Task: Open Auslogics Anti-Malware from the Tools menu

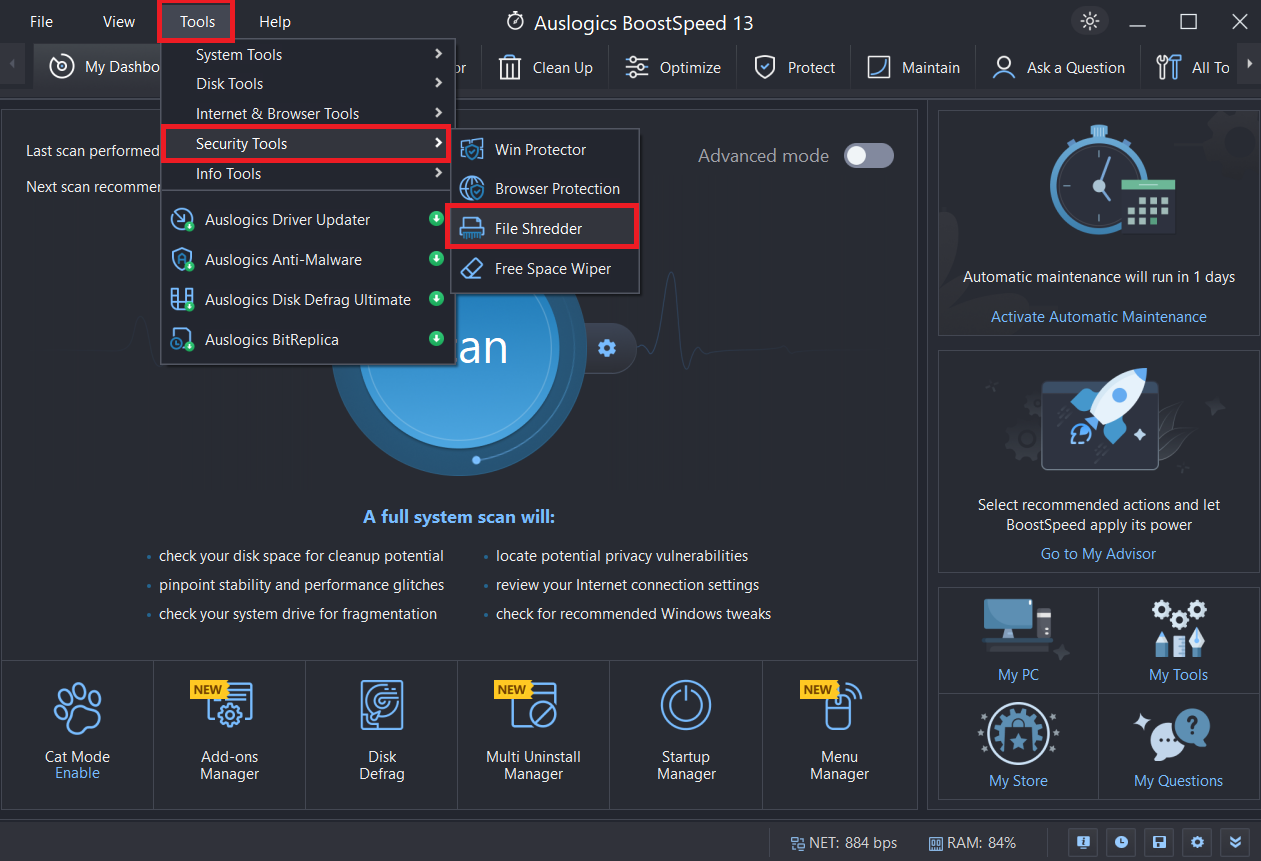Action: (x=308, y=260)
